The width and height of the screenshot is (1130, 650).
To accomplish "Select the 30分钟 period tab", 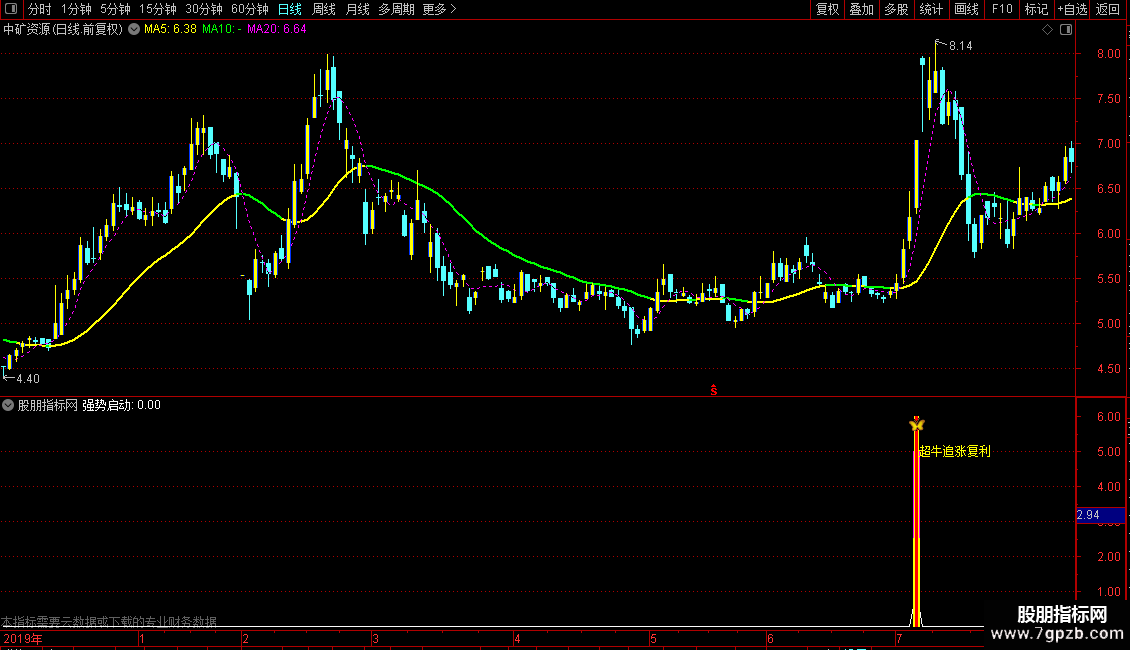I will coord(204,9).
